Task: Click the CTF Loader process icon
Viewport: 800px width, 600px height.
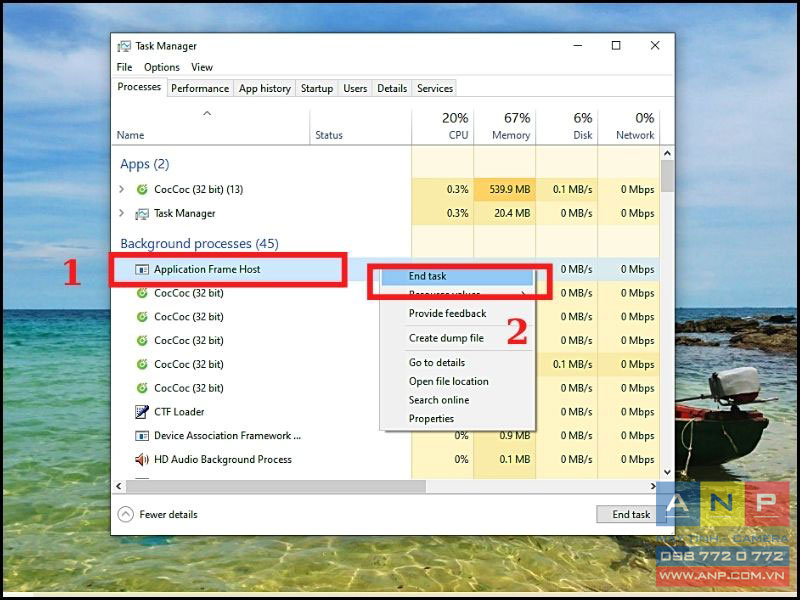Action: click(x=141, y=412)
